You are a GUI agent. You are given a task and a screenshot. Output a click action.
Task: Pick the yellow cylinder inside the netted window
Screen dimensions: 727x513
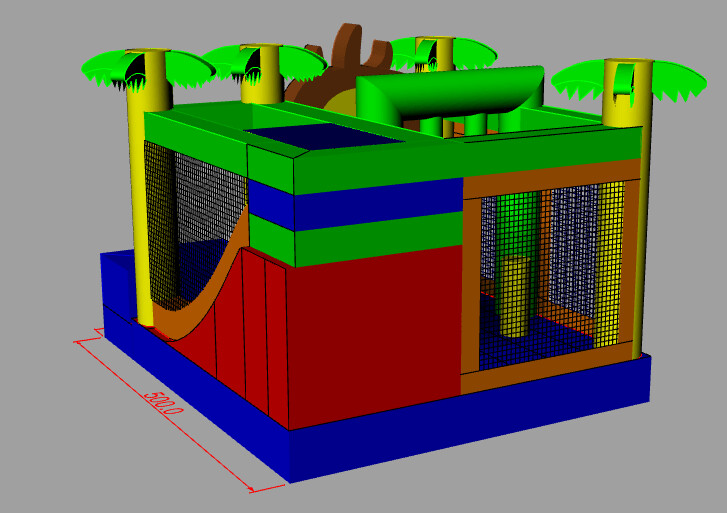click(x=515, y=297)
